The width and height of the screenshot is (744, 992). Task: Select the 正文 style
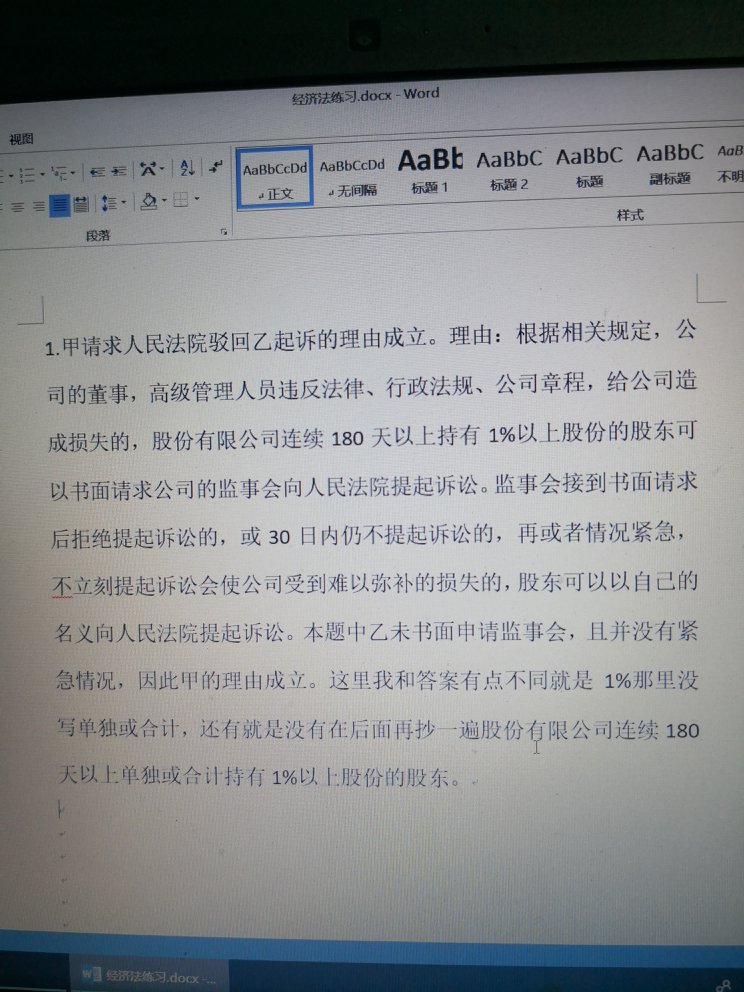(275, 177)
